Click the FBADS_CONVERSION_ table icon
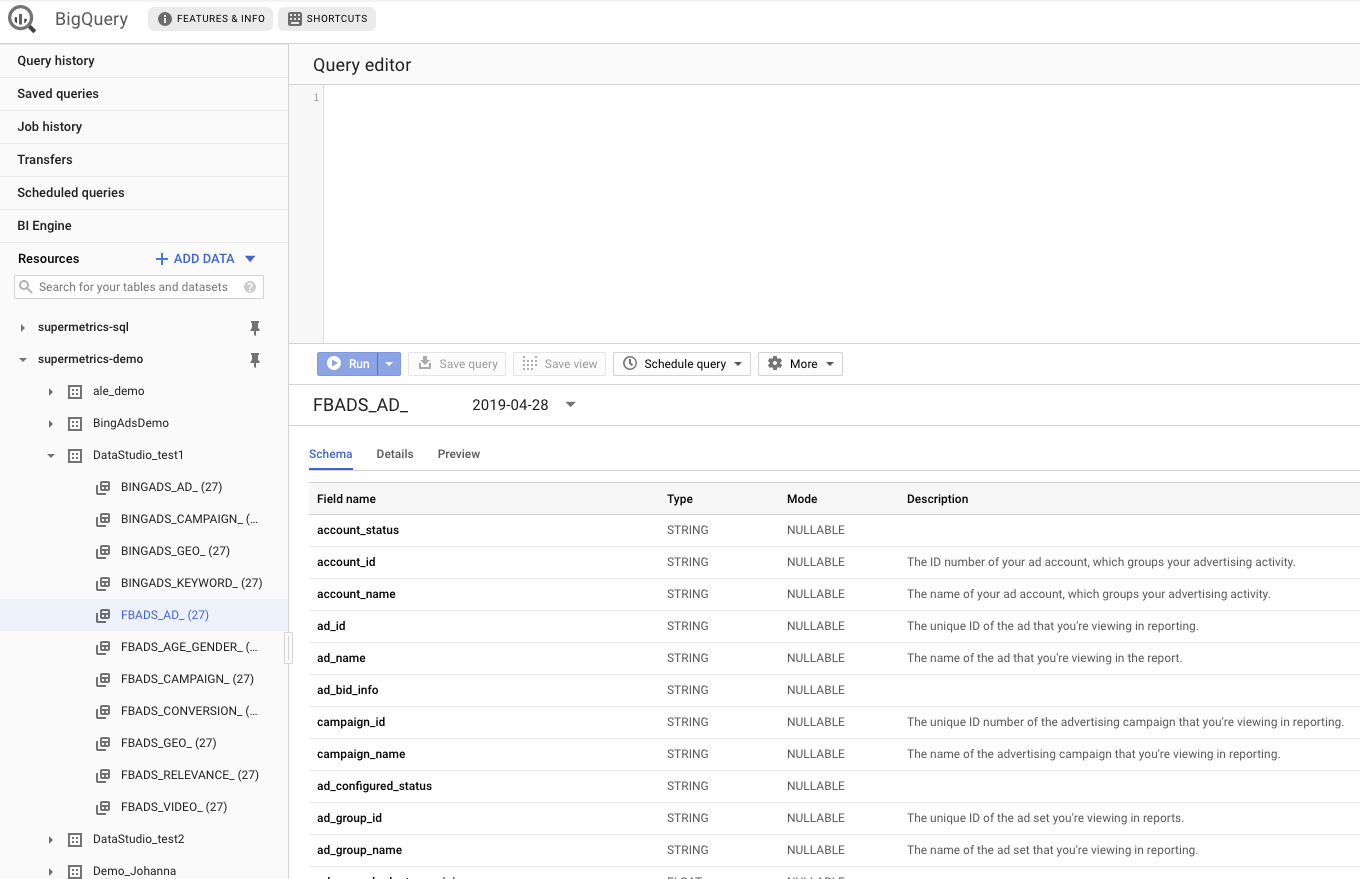This screenshot has width=1360, height=879. point(103,711)
